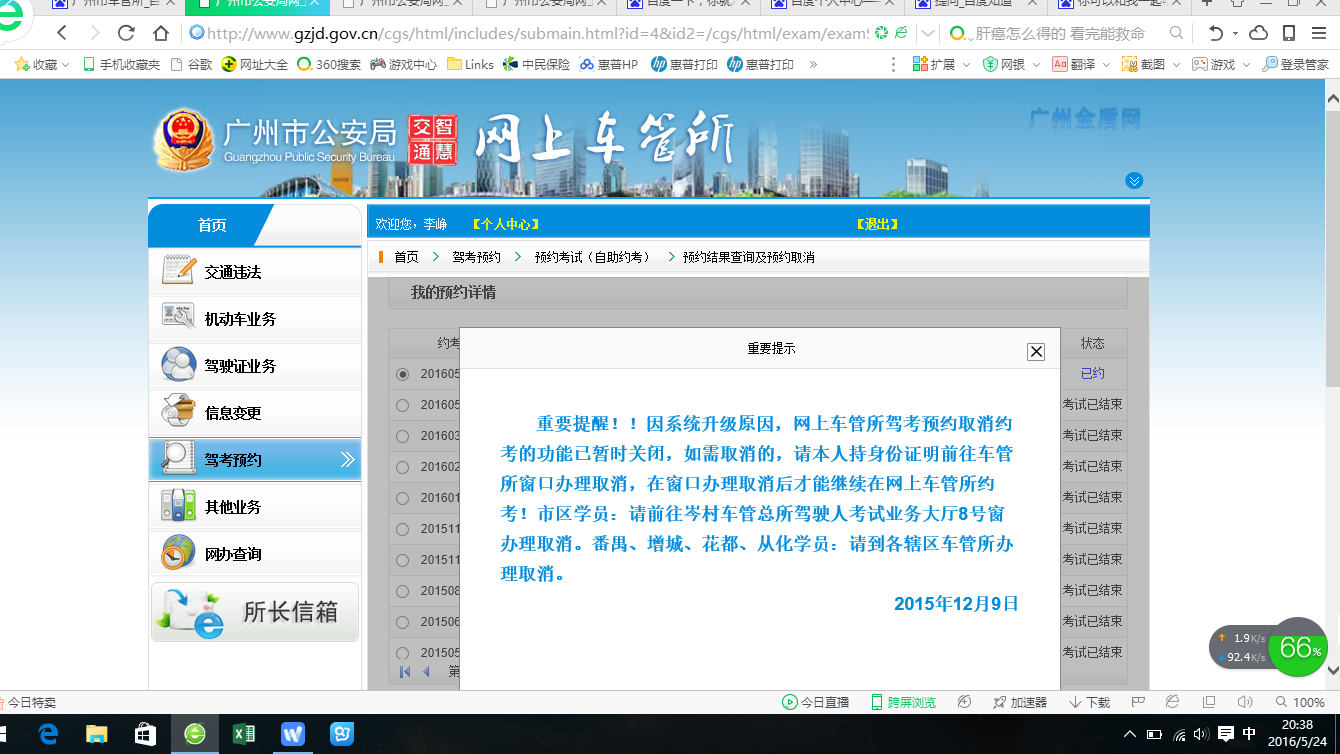Viewport: 1340px width, 754px height.
Task: Click 退出 to log out
Action: click(877, 224)
